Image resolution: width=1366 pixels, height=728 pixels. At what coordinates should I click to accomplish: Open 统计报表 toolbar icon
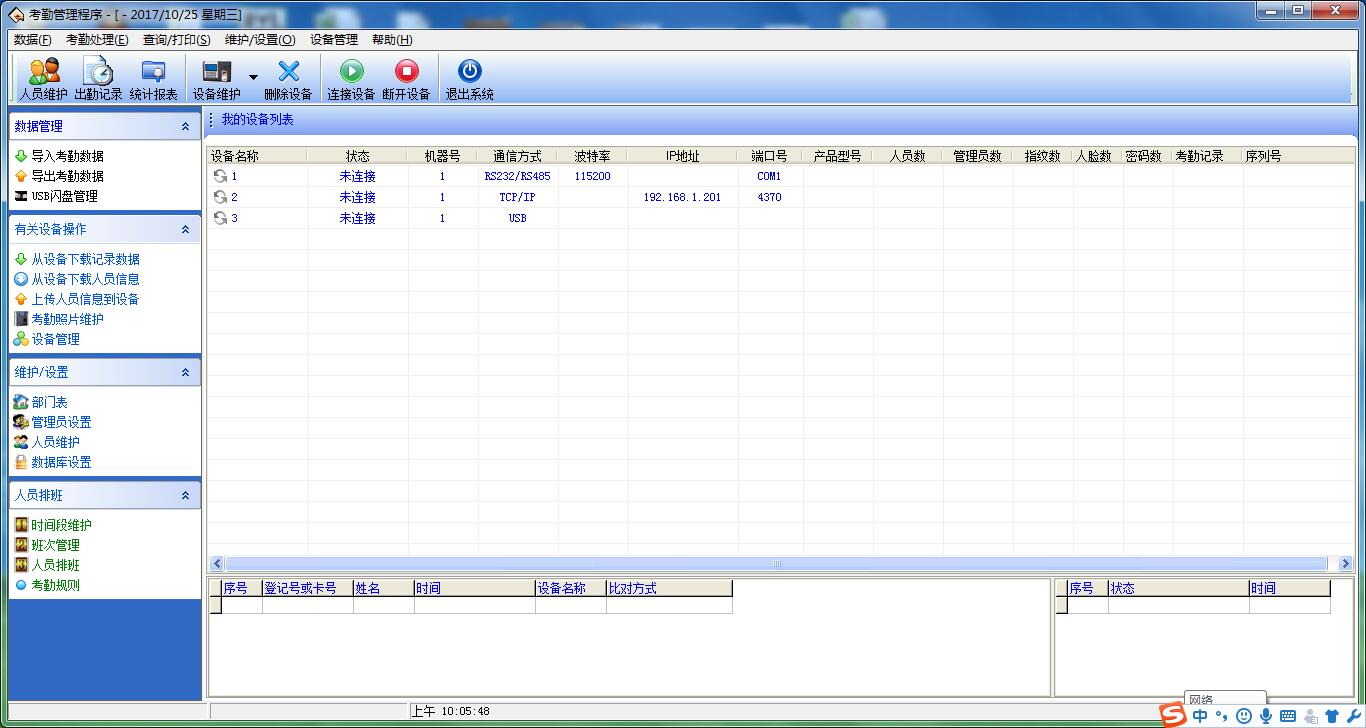(153, 71)
